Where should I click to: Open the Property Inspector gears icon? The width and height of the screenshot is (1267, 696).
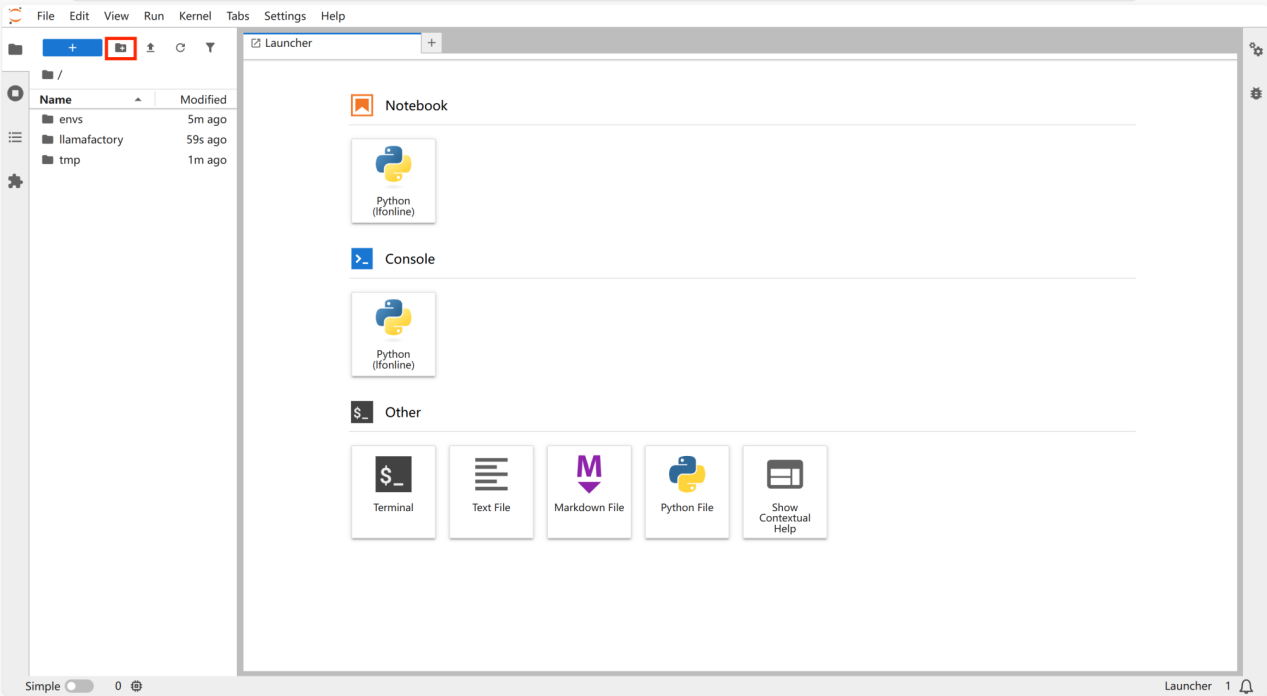[x=1256, y=50]
